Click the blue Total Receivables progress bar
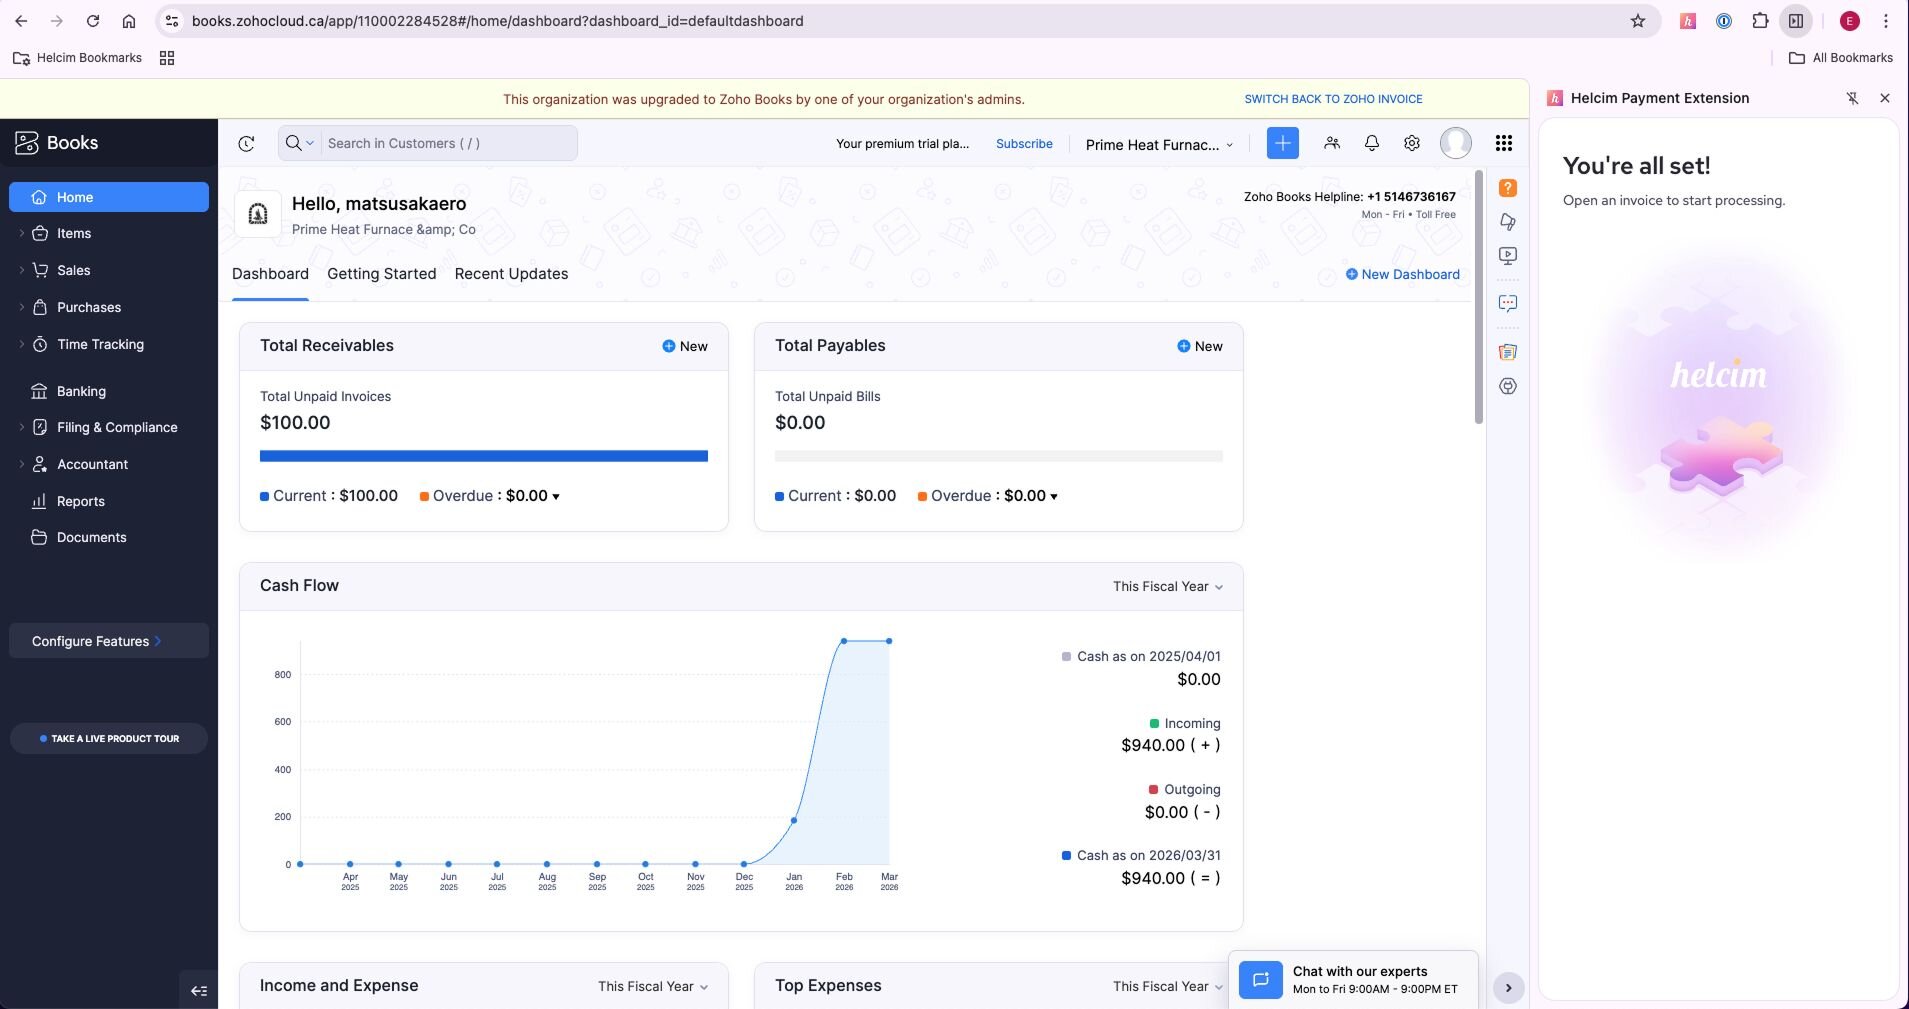Image resolution: width=1909 pixels, height=1009 pixels. [x=483, y=456]
